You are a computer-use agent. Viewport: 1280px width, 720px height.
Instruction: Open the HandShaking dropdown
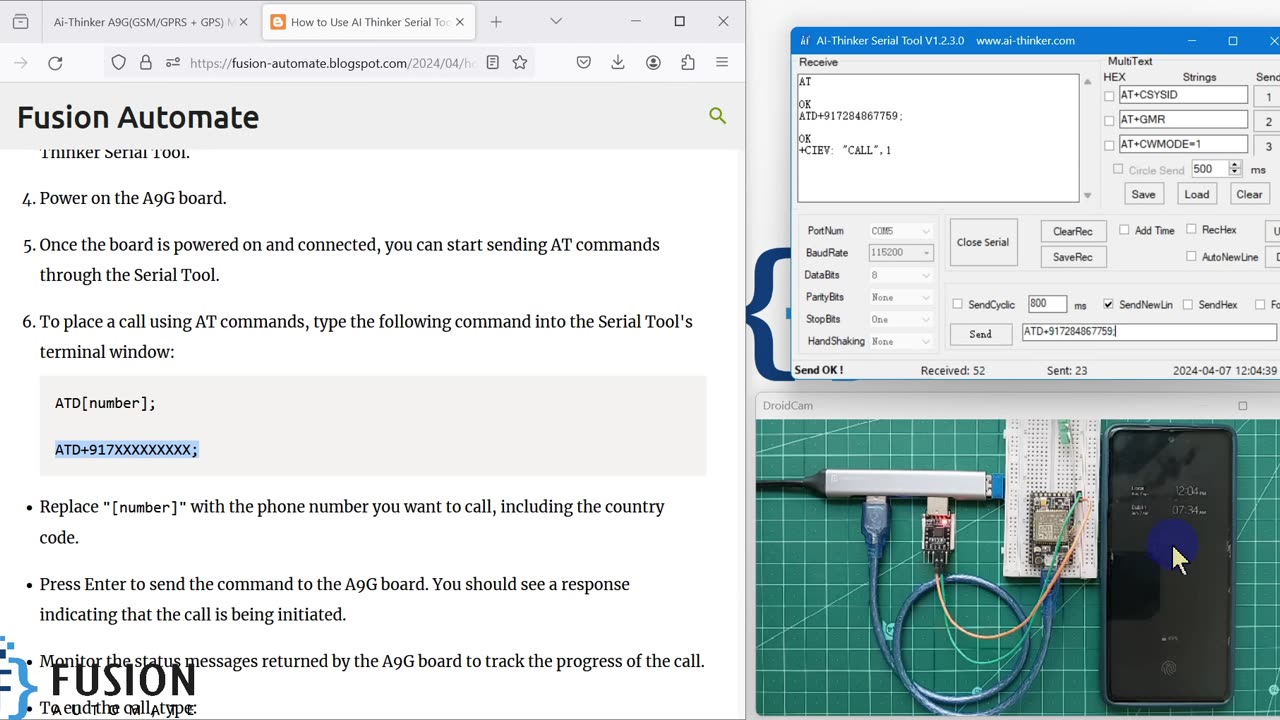tap(901, 341)
